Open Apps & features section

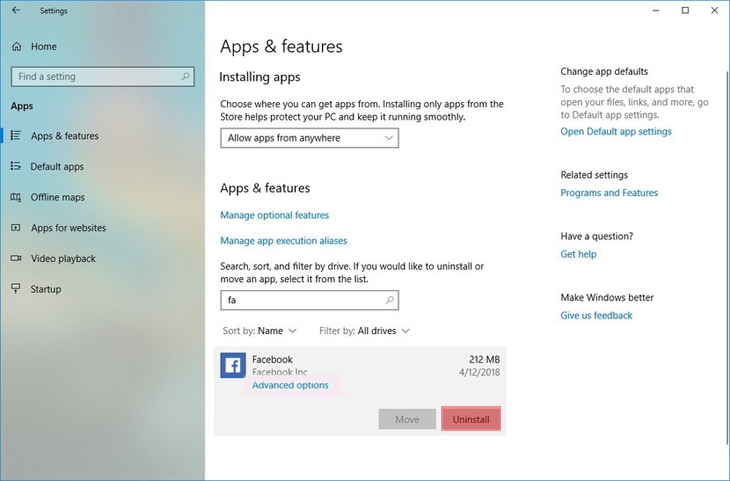pyautogui.click(x=65, y=136)
